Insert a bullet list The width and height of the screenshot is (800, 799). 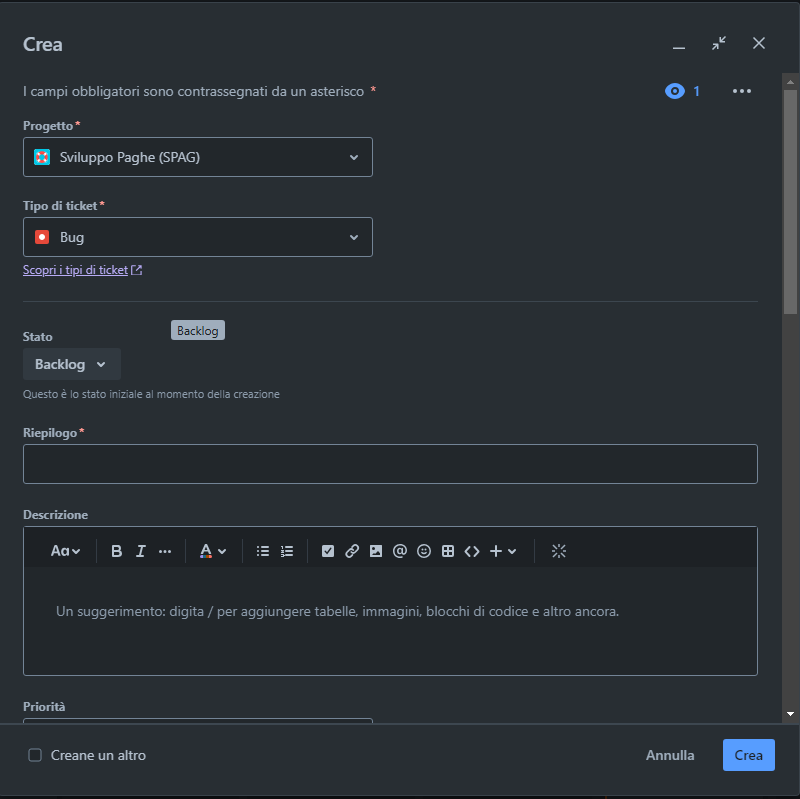click(263, 551)
